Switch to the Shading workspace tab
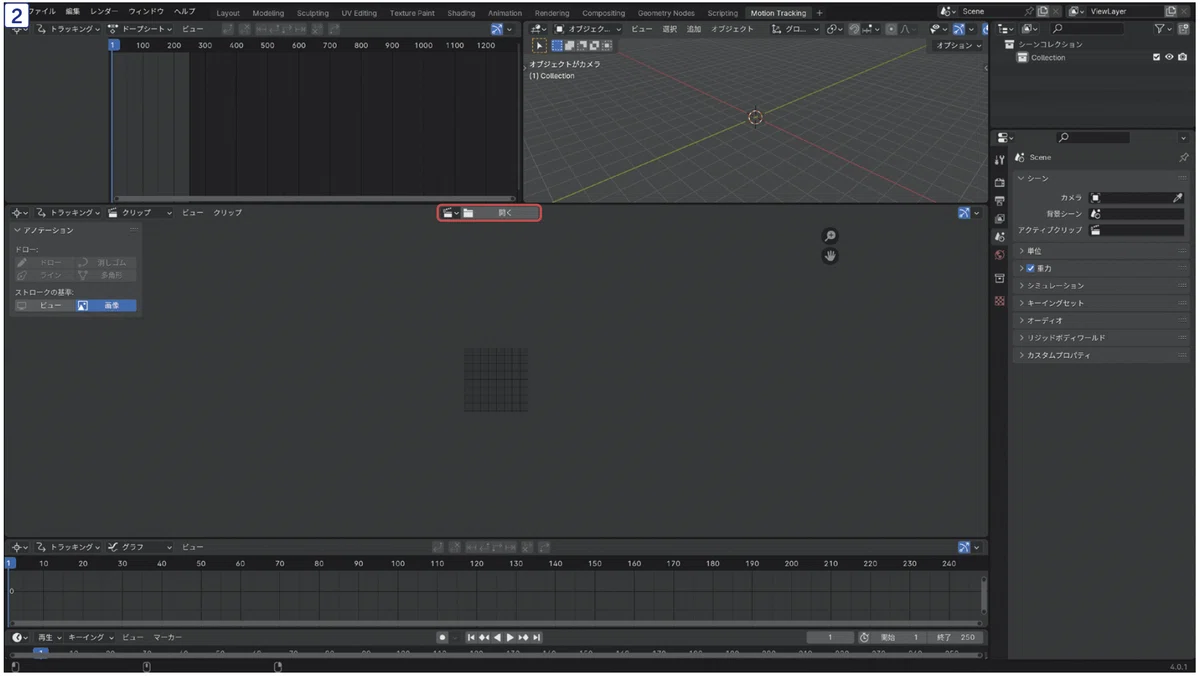This screenshot has width=1200, height=678. click(461, 13)
